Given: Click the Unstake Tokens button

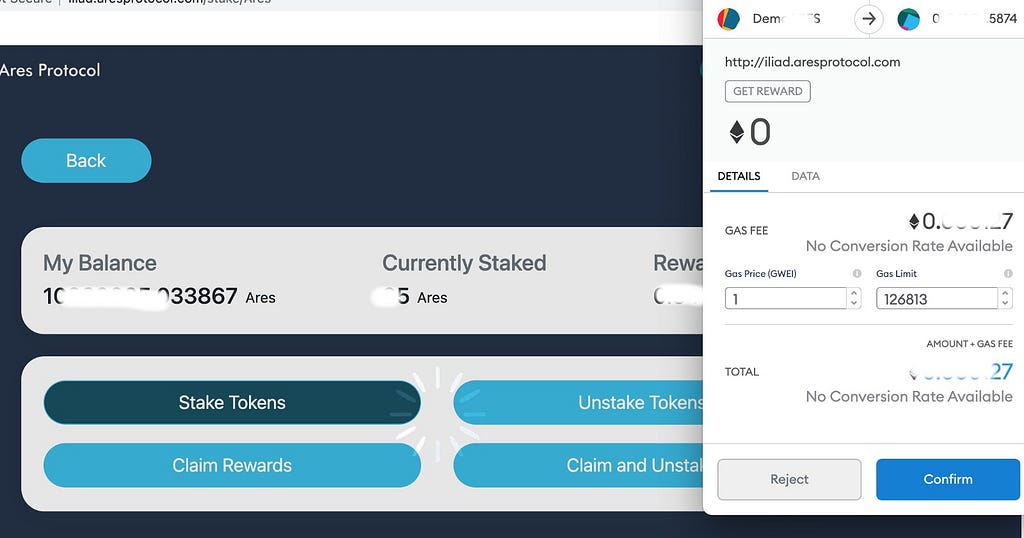Looking at the screenshot, I should pos(578,402).
